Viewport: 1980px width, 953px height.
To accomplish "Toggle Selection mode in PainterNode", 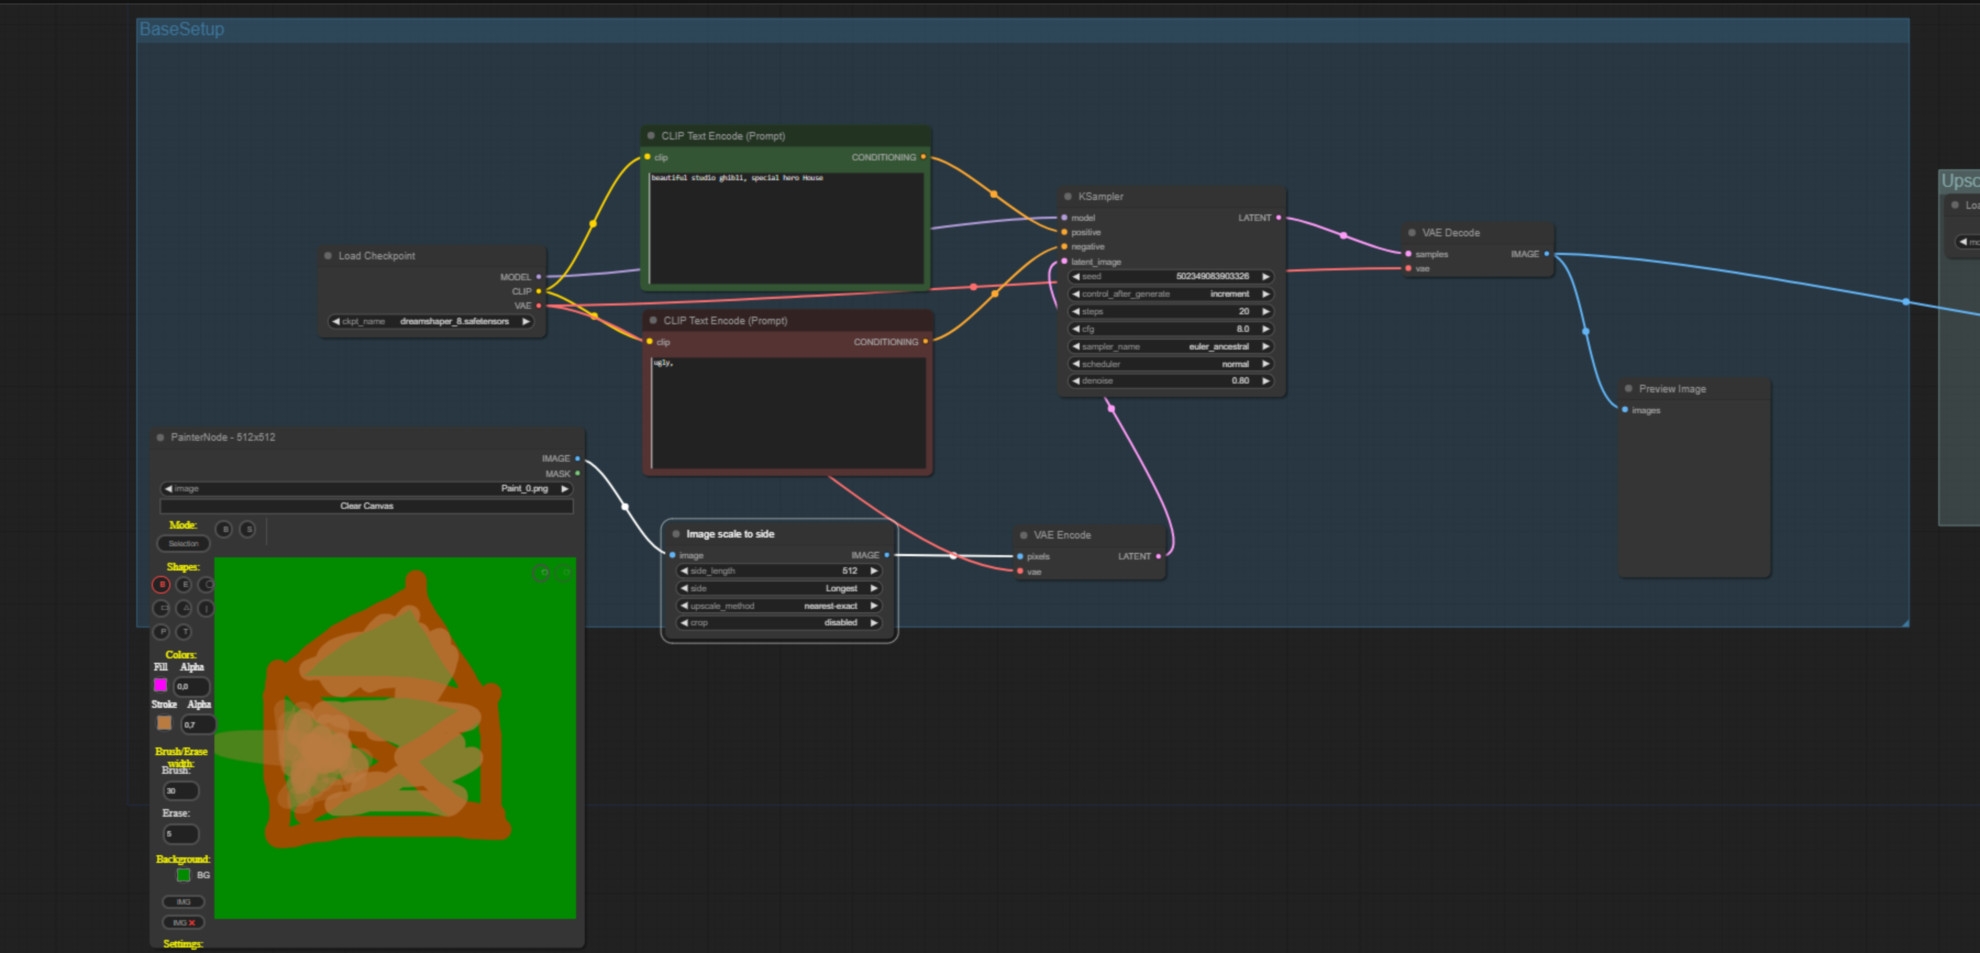I will click(183, 544).
